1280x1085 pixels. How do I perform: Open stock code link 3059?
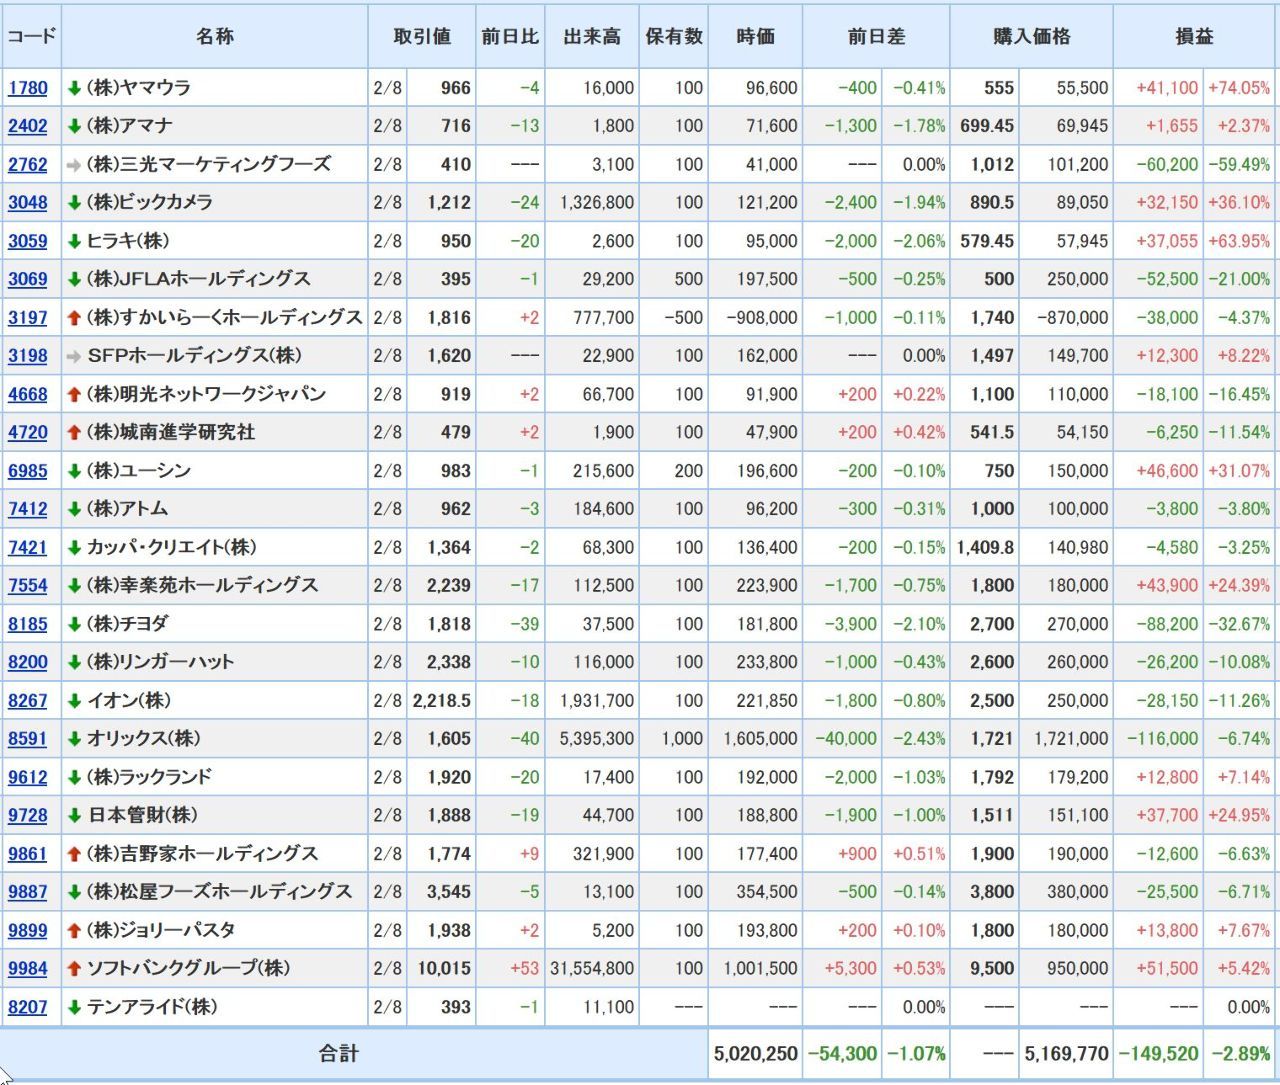[28, 241]
